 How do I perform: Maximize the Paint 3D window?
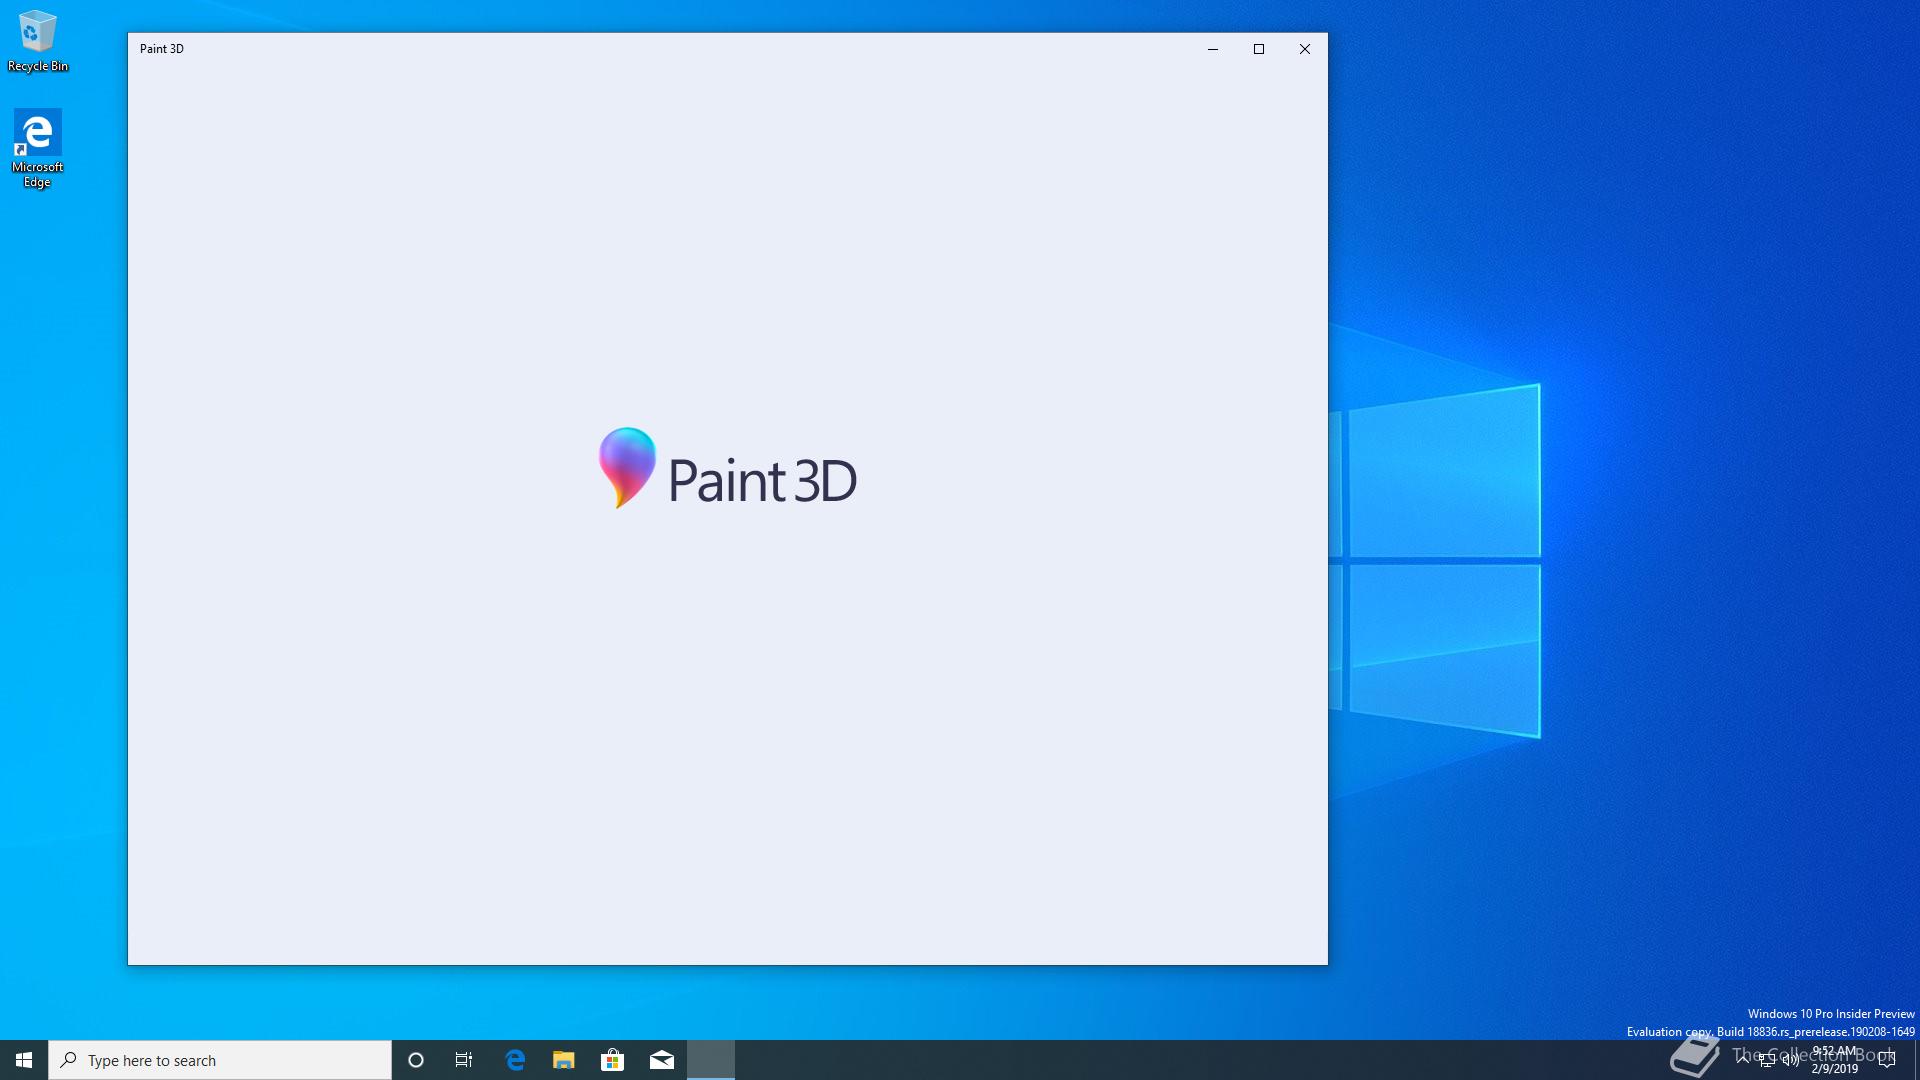[x=1259, y=49]
